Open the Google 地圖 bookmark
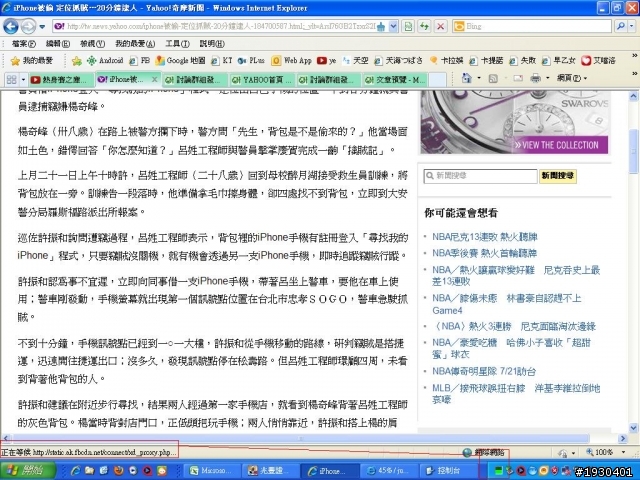 click(180, 61)
